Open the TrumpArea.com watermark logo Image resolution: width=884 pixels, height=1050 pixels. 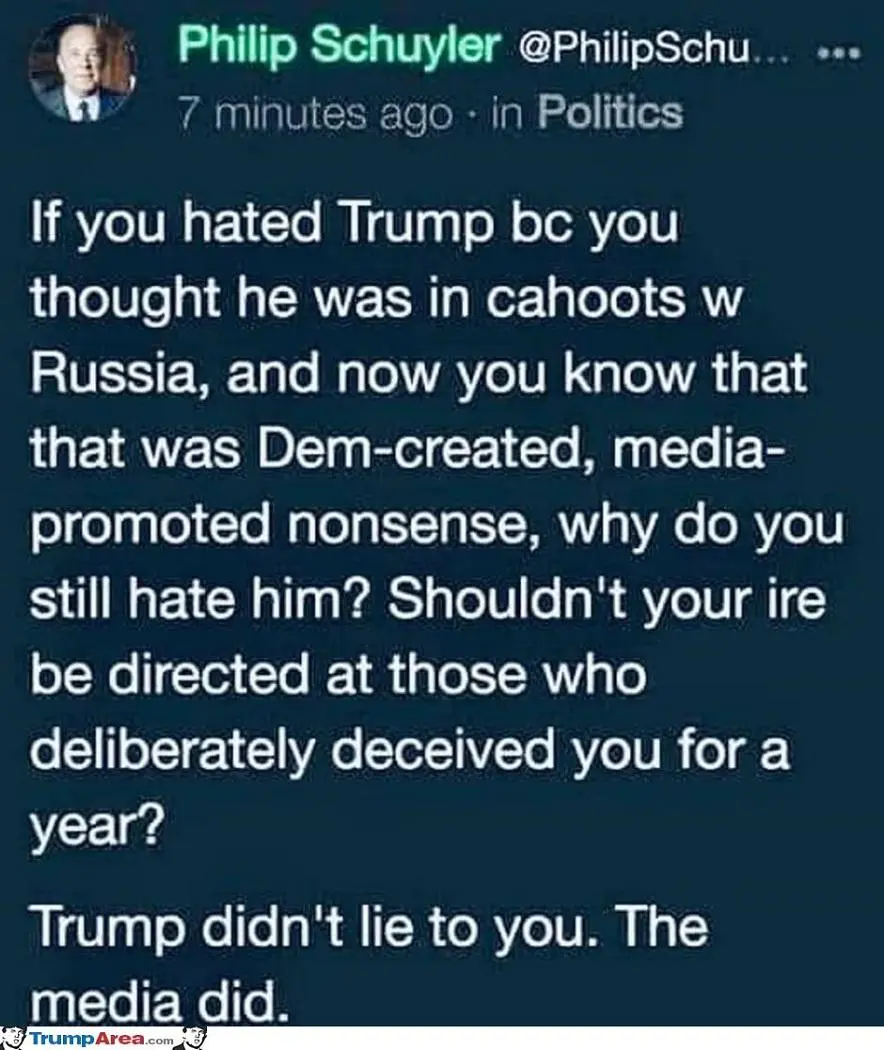tap(100, 1039)
